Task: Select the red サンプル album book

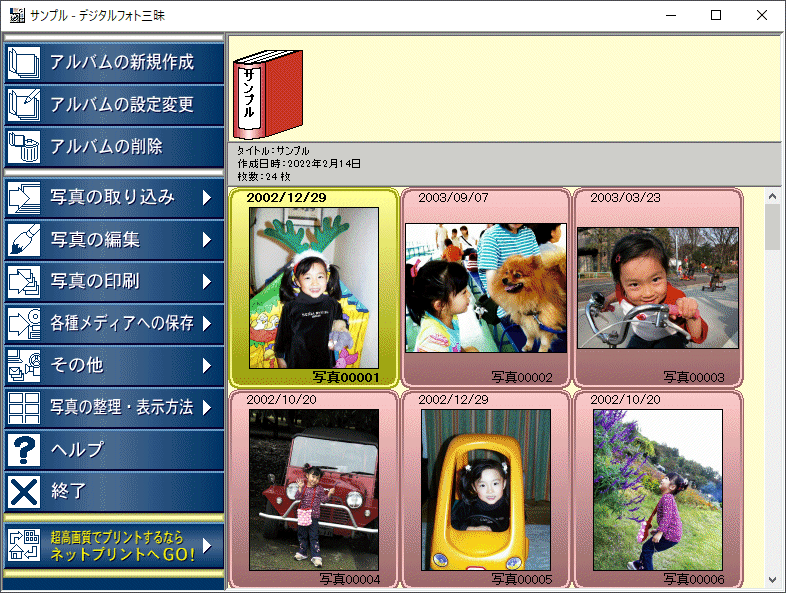Action: tap(268, 94)
